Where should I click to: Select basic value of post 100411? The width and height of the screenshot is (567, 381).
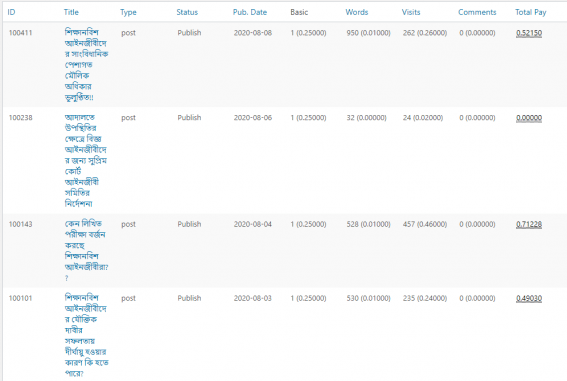[308, 33]
